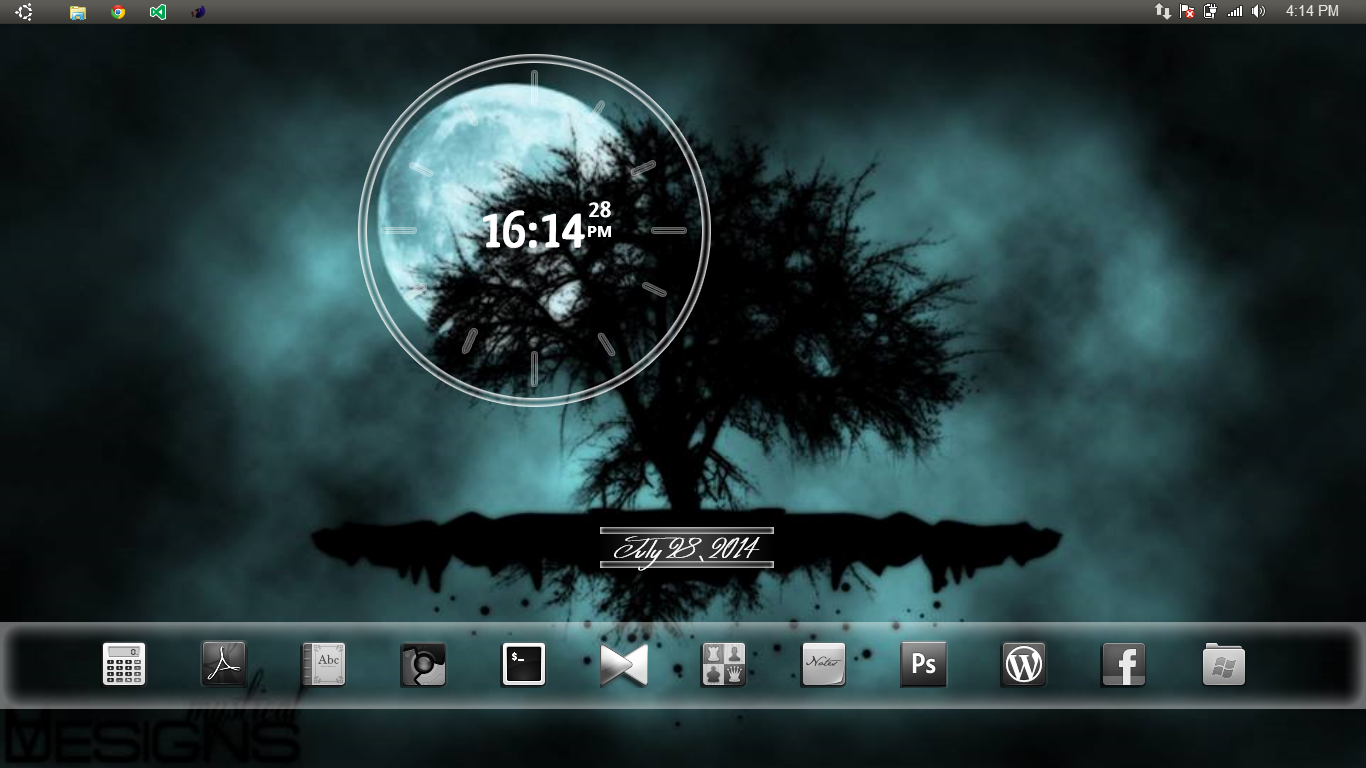Open WordPress from the dock
Viewport: 1366px width, 768px height.
(1022, 664)
